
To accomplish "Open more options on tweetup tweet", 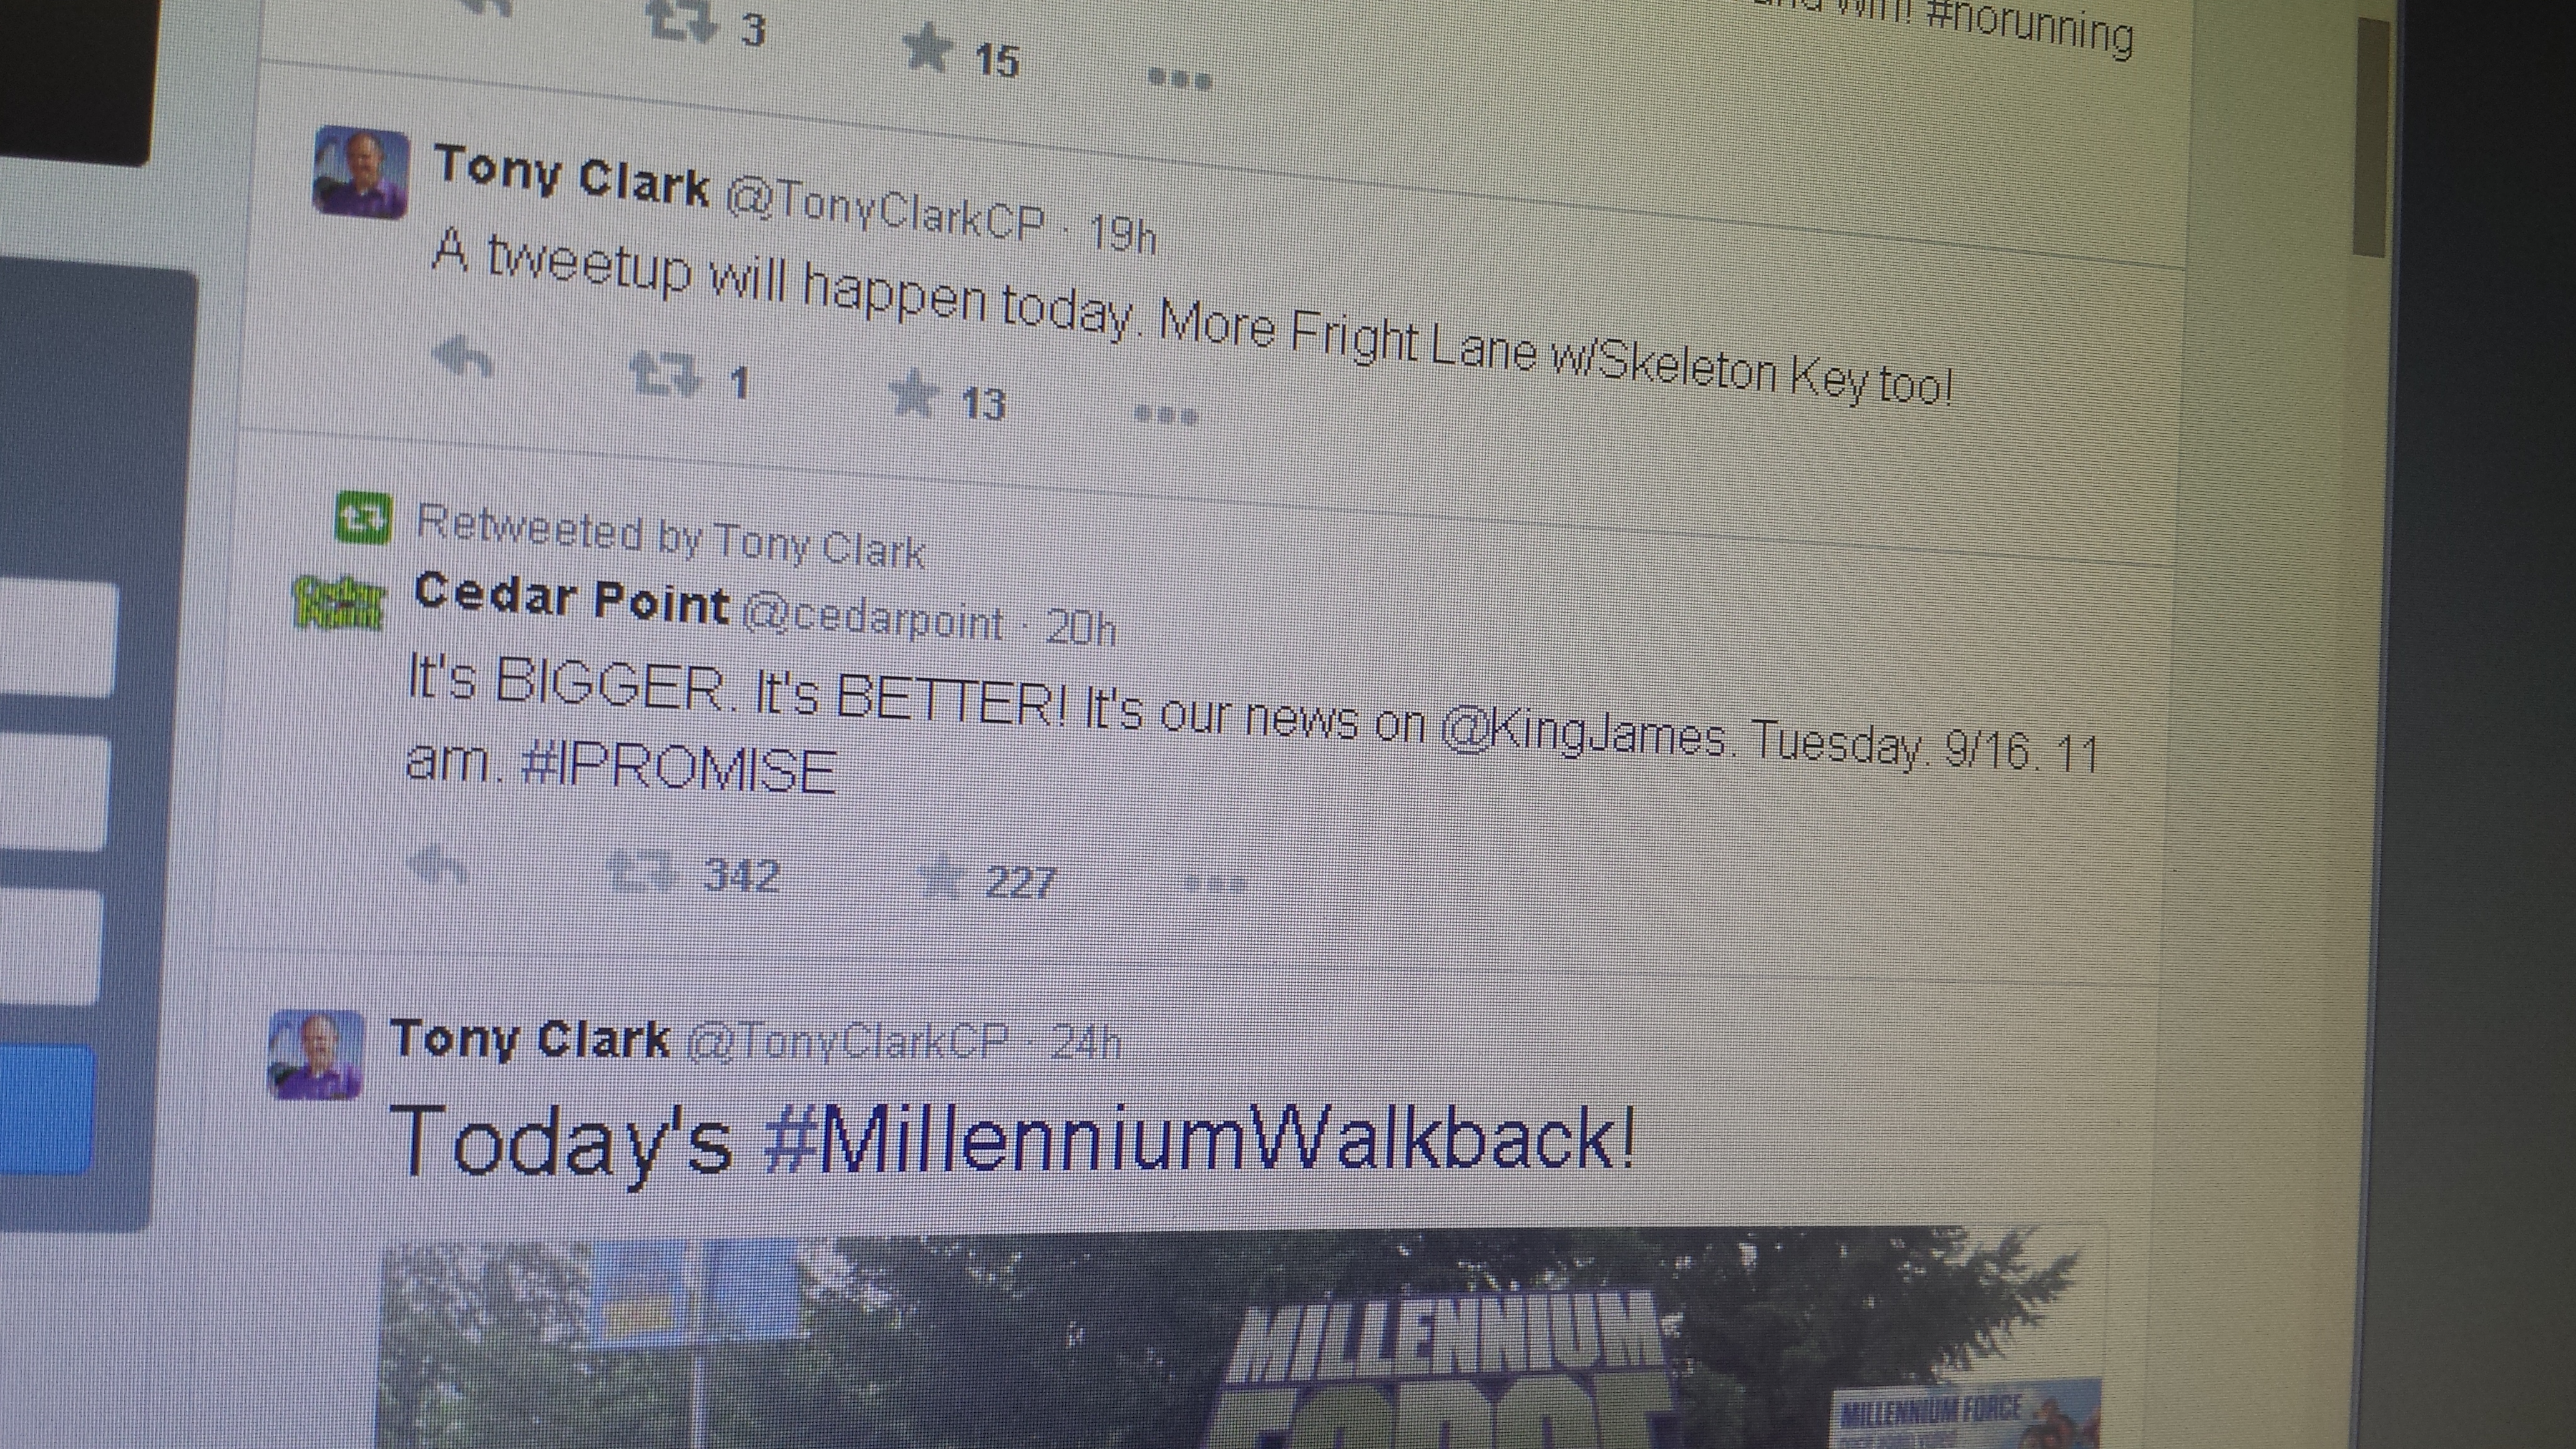I will 1166,415.
